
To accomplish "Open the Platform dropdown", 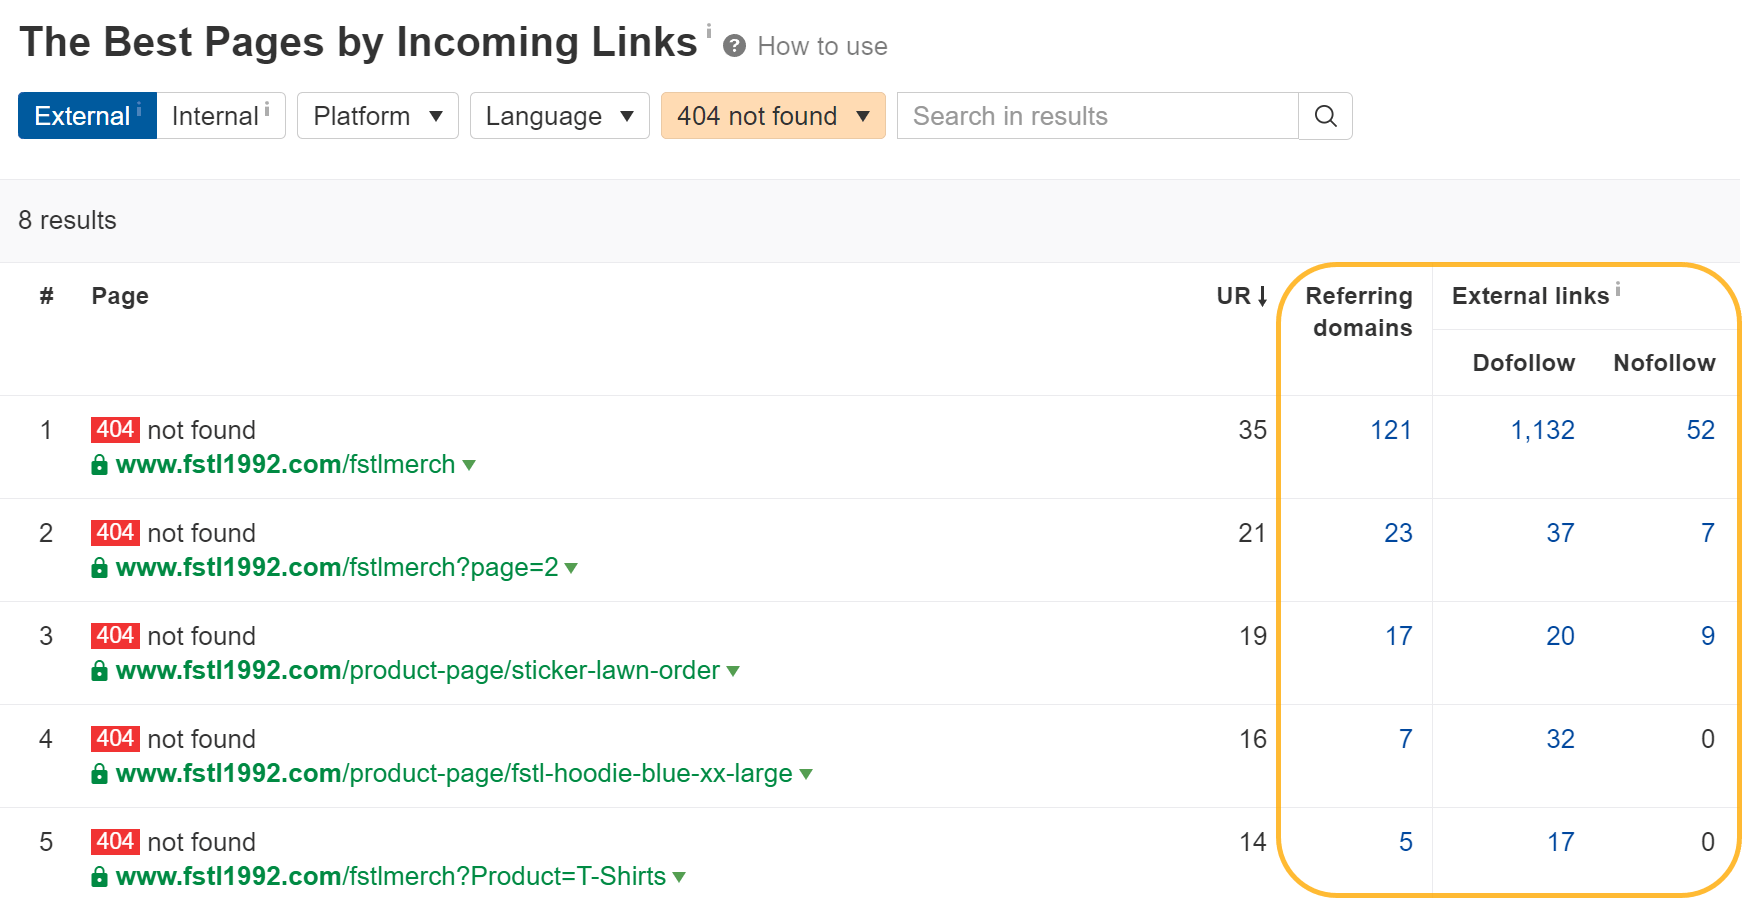I will pyautogui.click(x=377, y=116).
